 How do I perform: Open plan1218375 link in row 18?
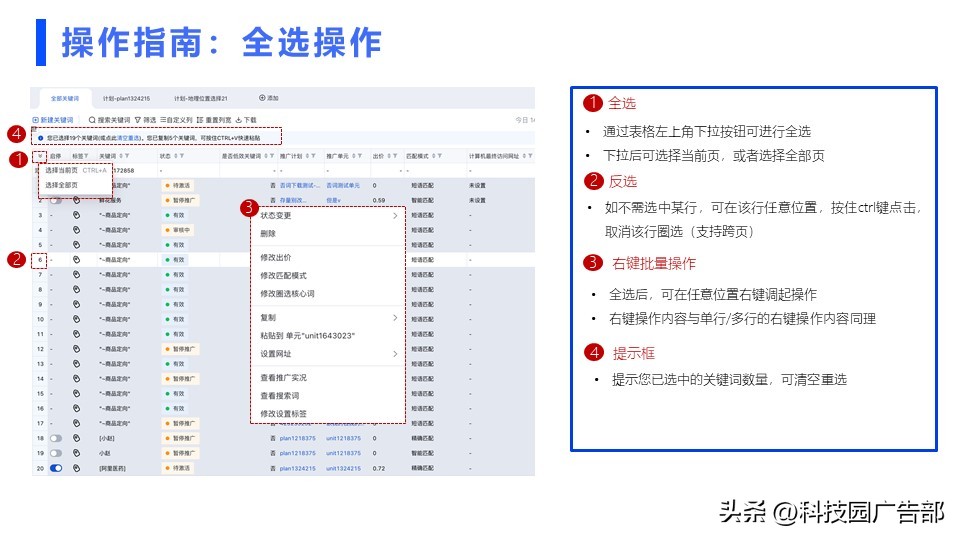click(298, 438)
